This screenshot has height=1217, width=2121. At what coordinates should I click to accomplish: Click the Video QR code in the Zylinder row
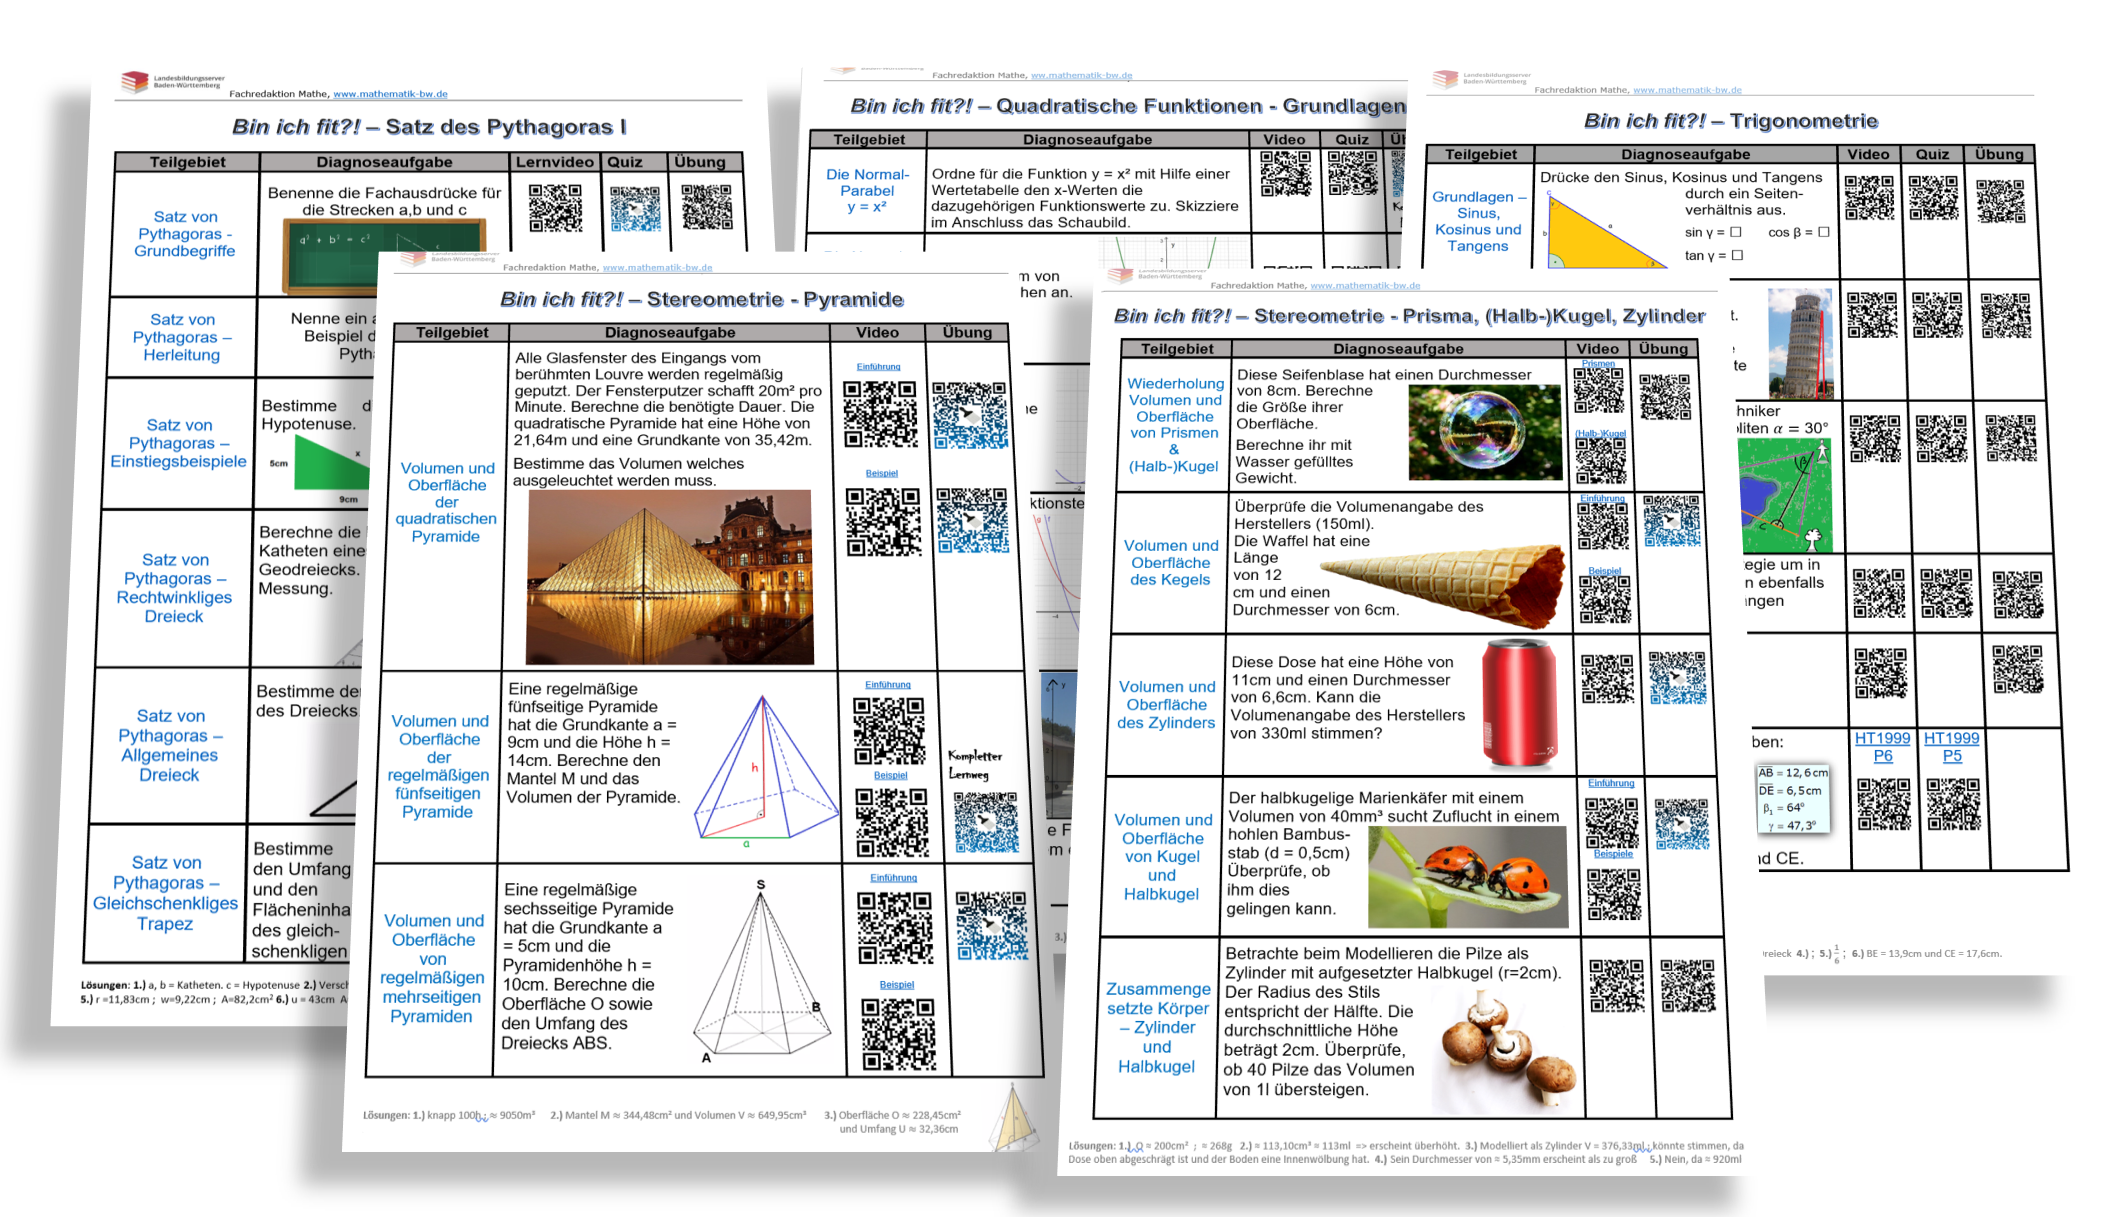point(1608,679)
